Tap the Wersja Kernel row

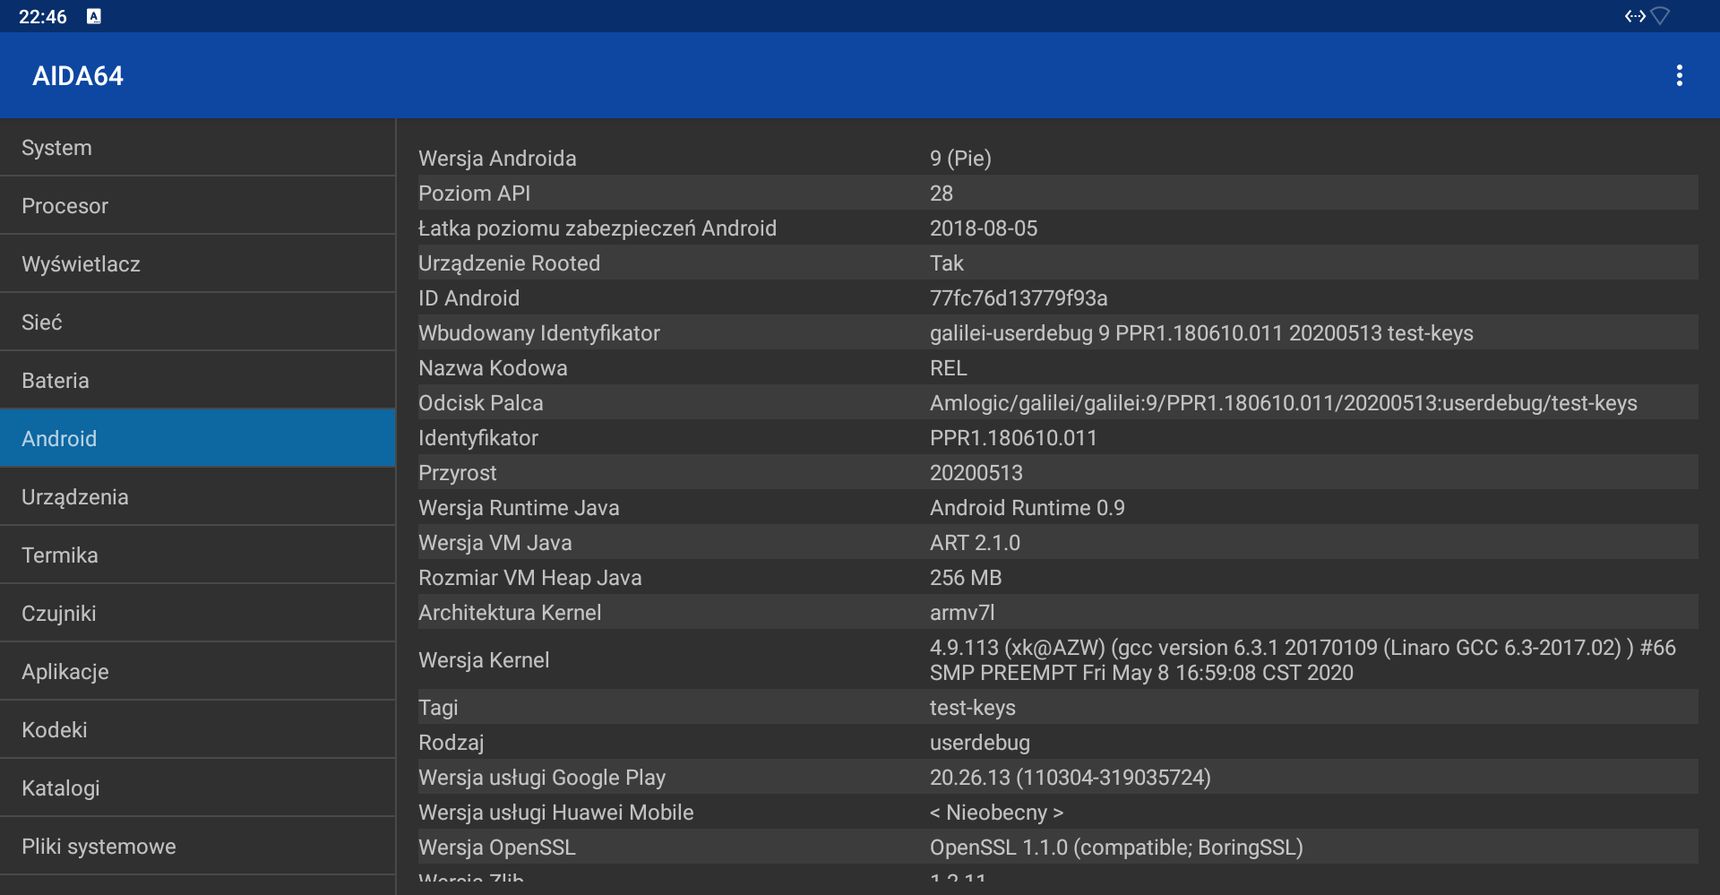pyautogui.click(x=1058, y=660)
